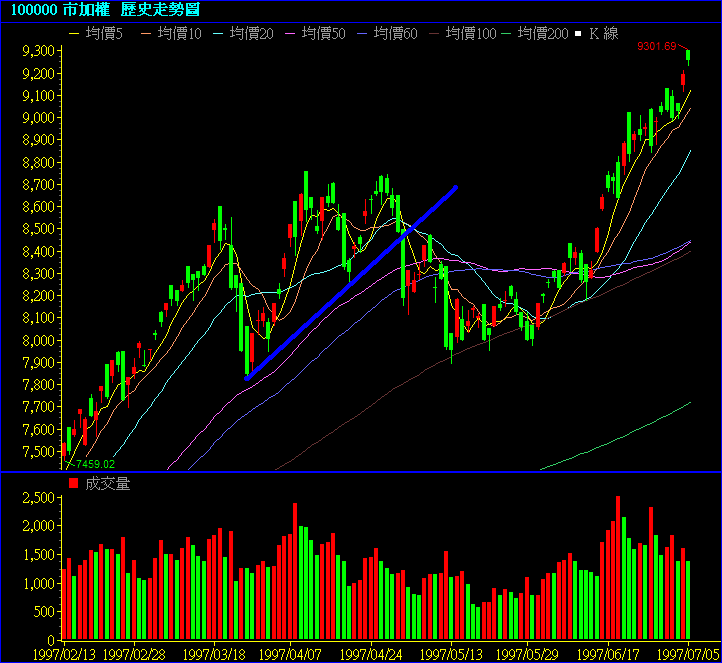Click the 2,500 volume axis label
722x663 pixels.
39,498
